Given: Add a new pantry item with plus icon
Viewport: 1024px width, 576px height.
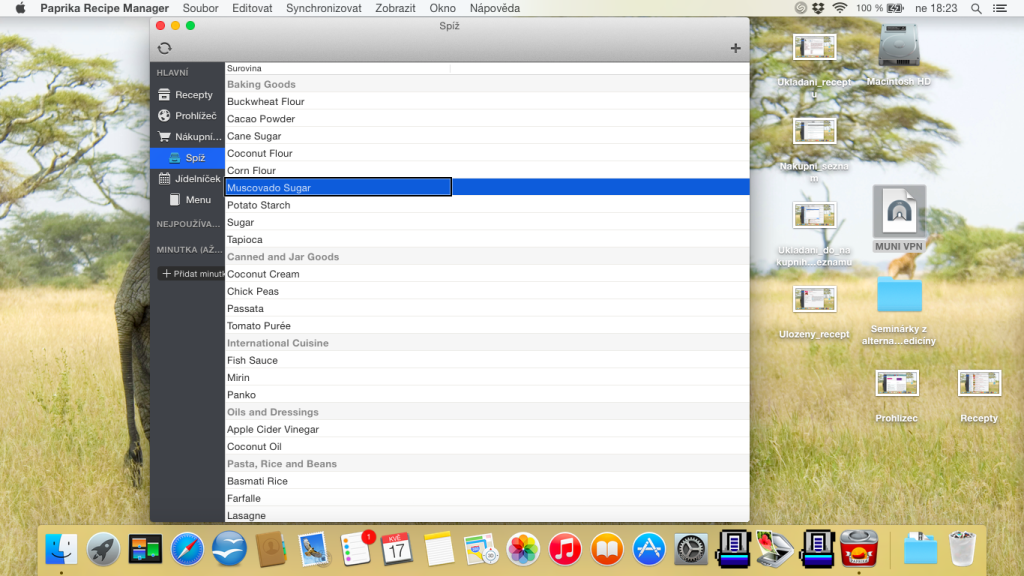Looking at the screenshot, I should (x=735, y=48).
